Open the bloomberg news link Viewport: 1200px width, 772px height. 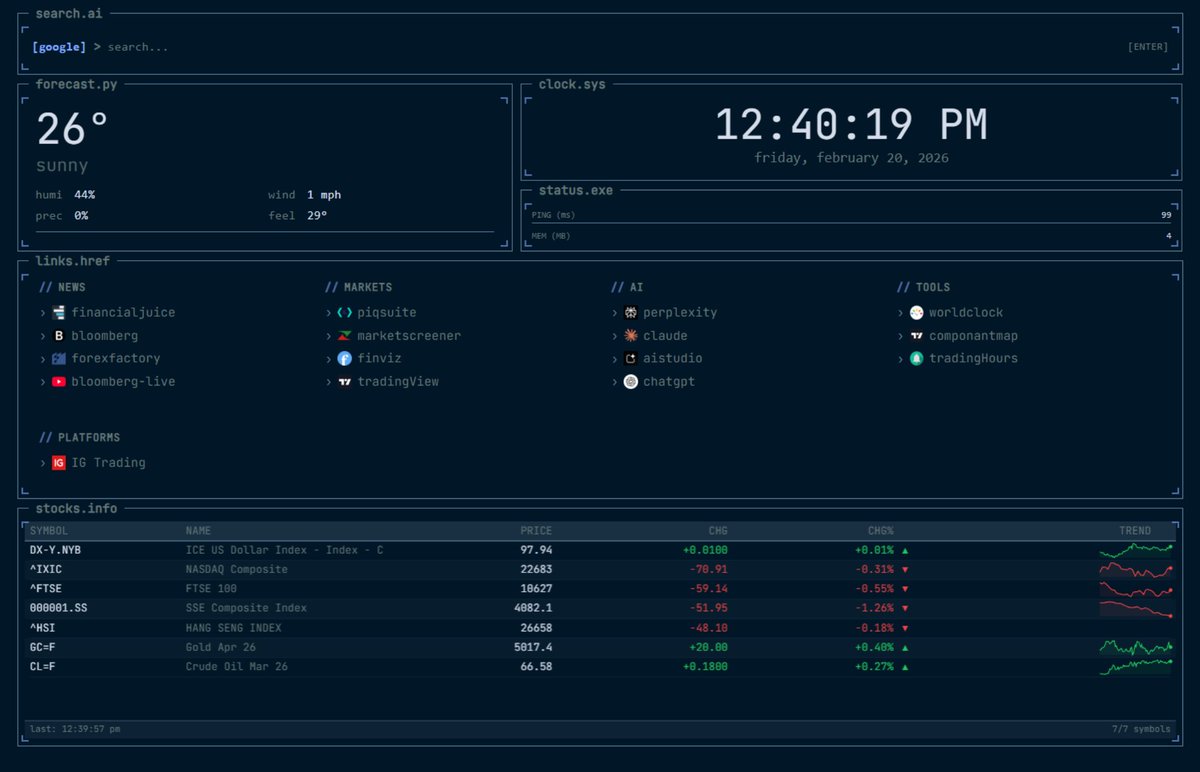[105, 336]
